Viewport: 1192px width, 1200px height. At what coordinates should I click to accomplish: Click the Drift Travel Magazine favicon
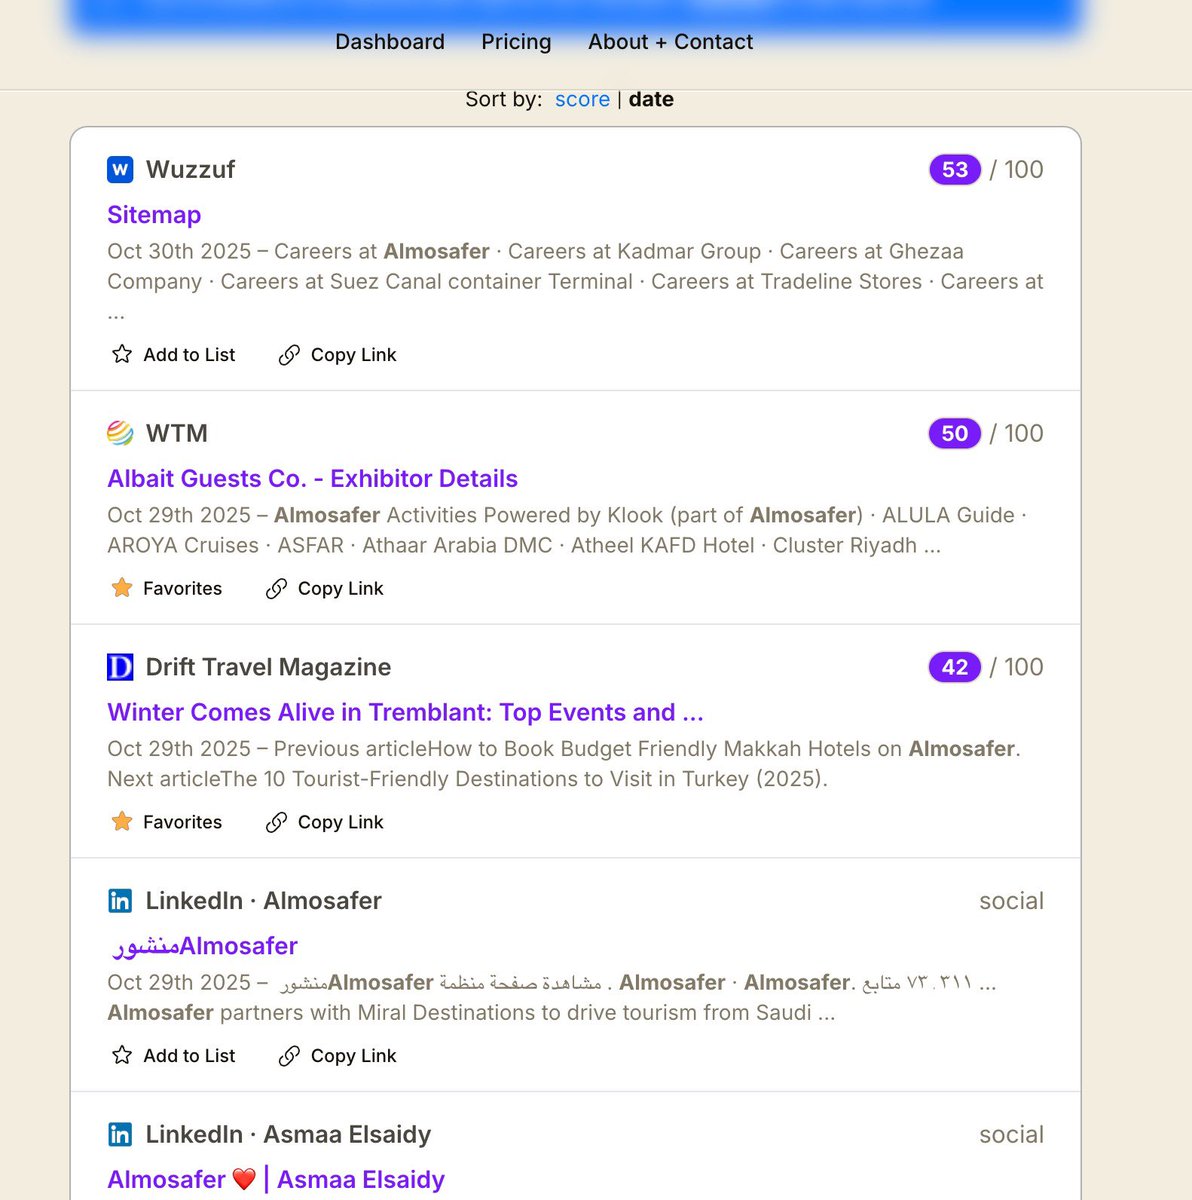coord(120,667)
